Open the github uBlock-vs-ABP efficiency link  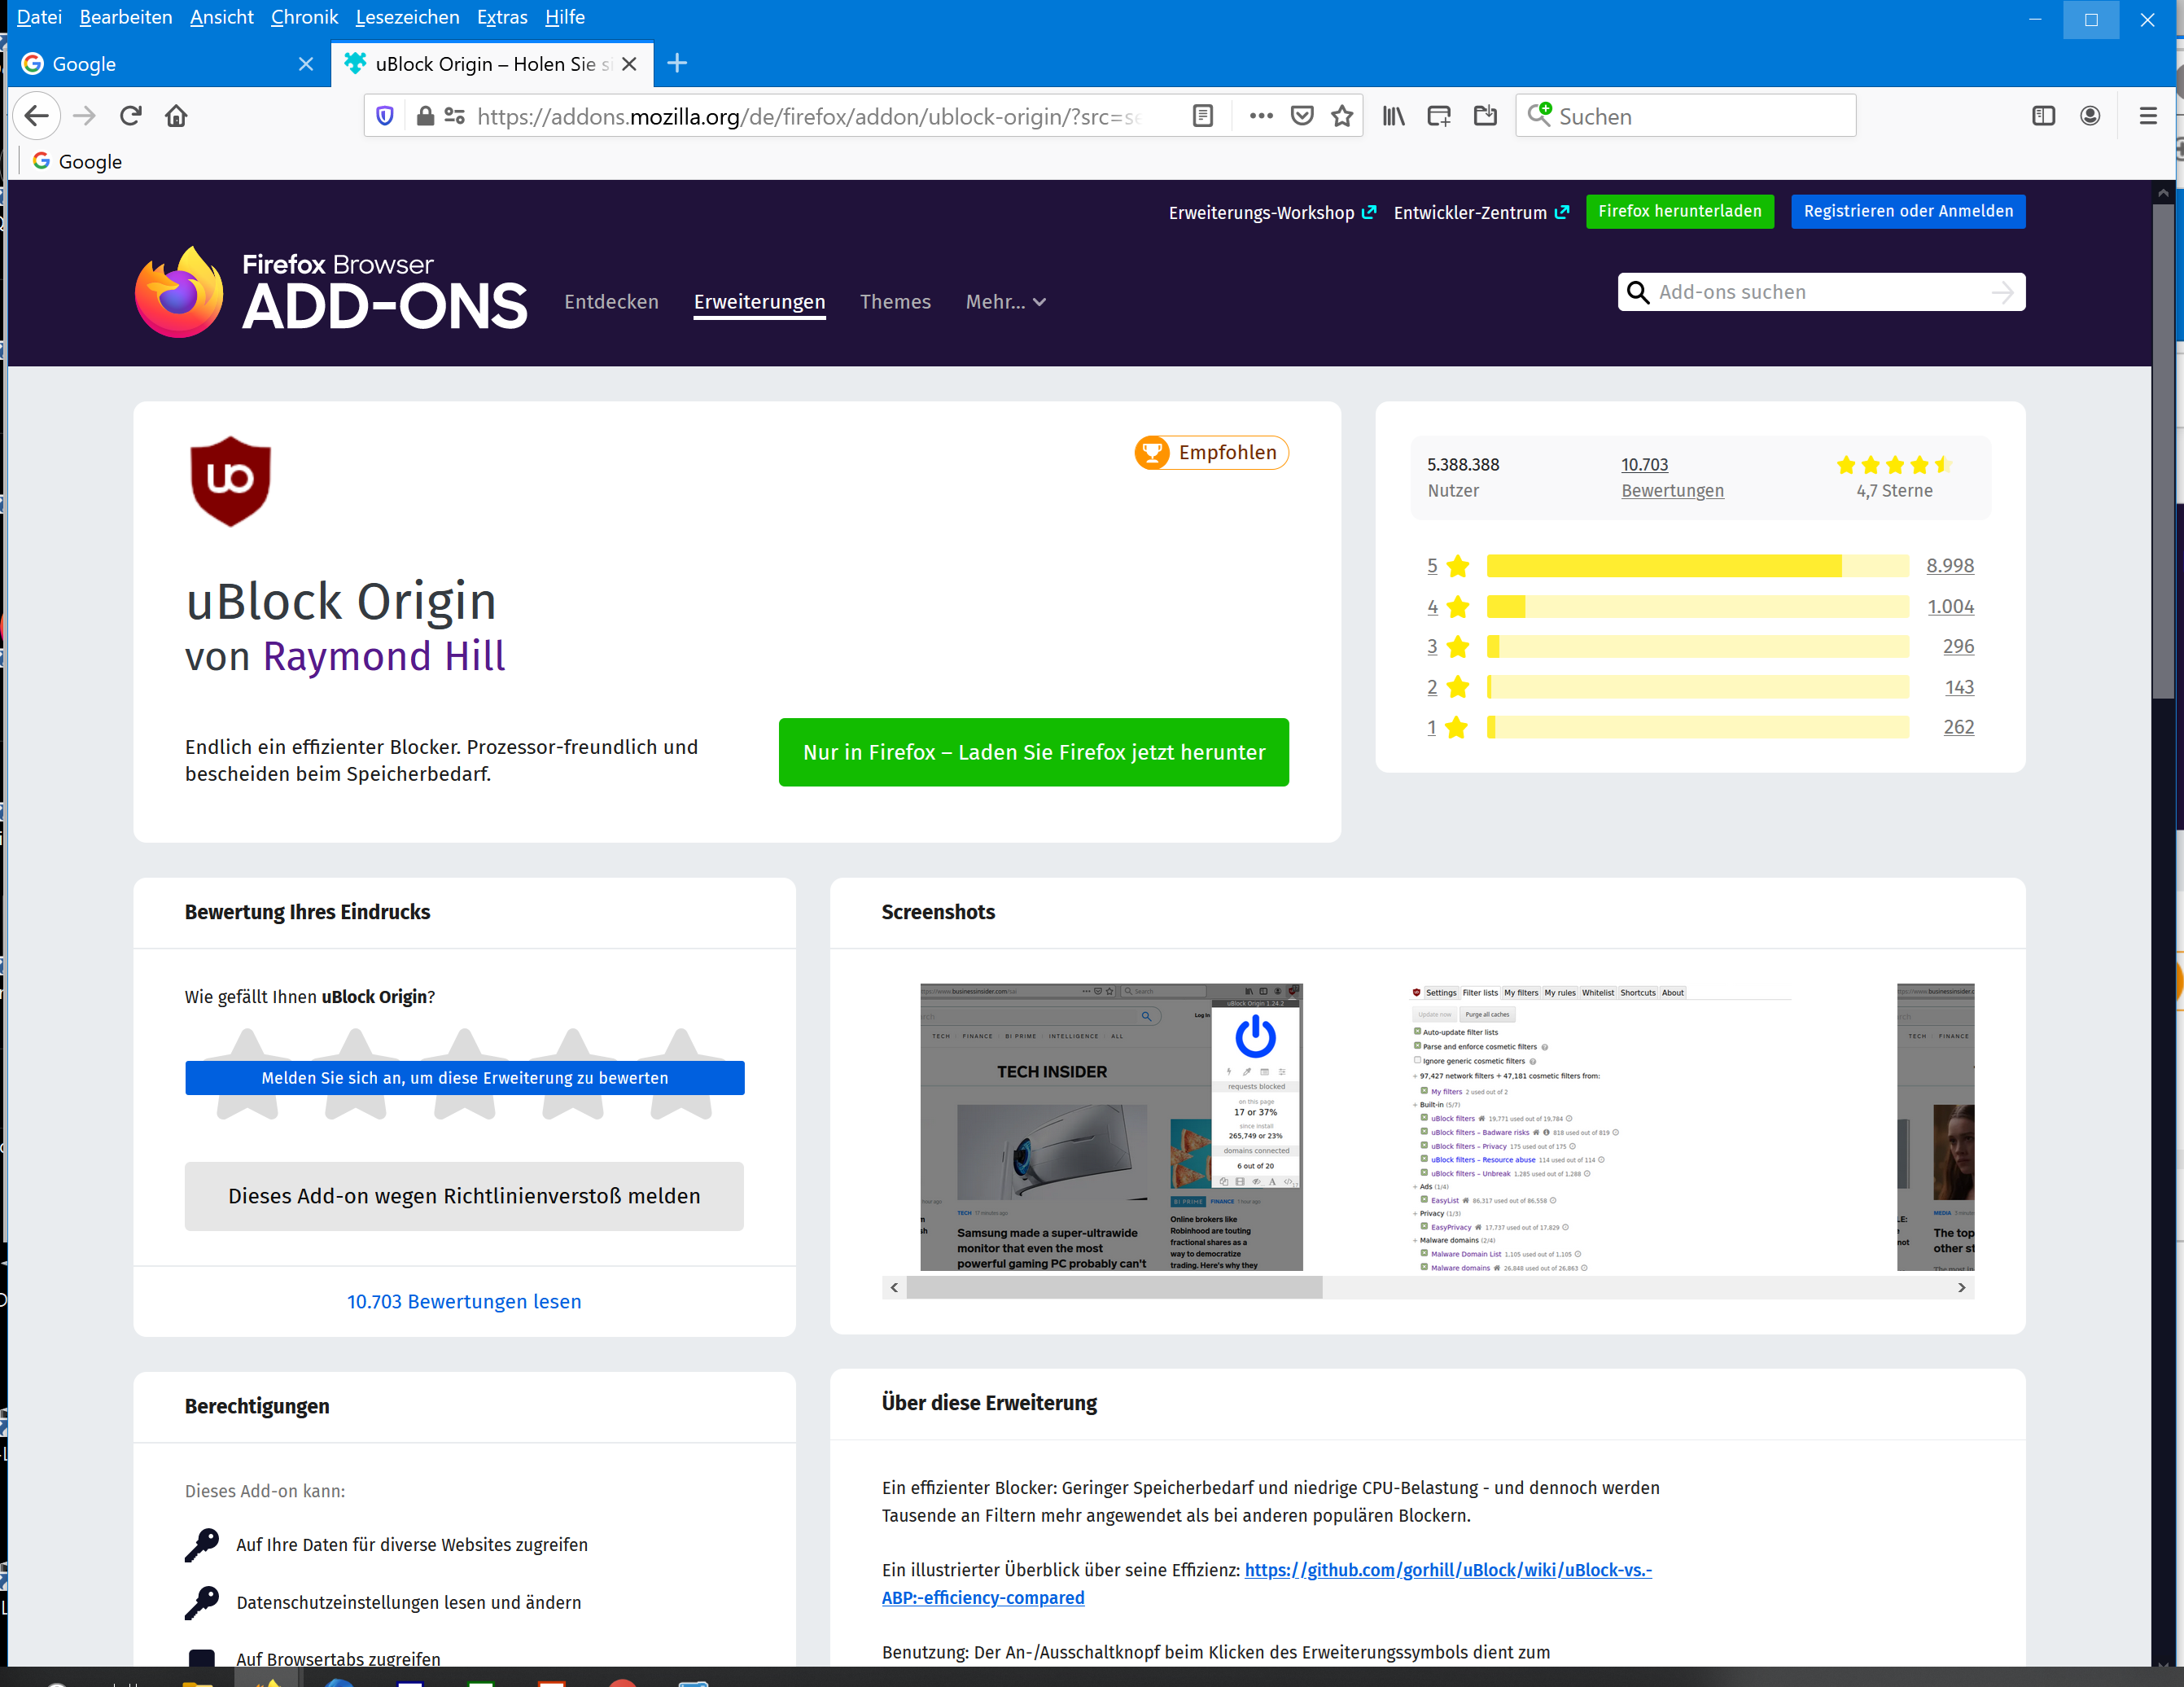tap(1266, 1583)
